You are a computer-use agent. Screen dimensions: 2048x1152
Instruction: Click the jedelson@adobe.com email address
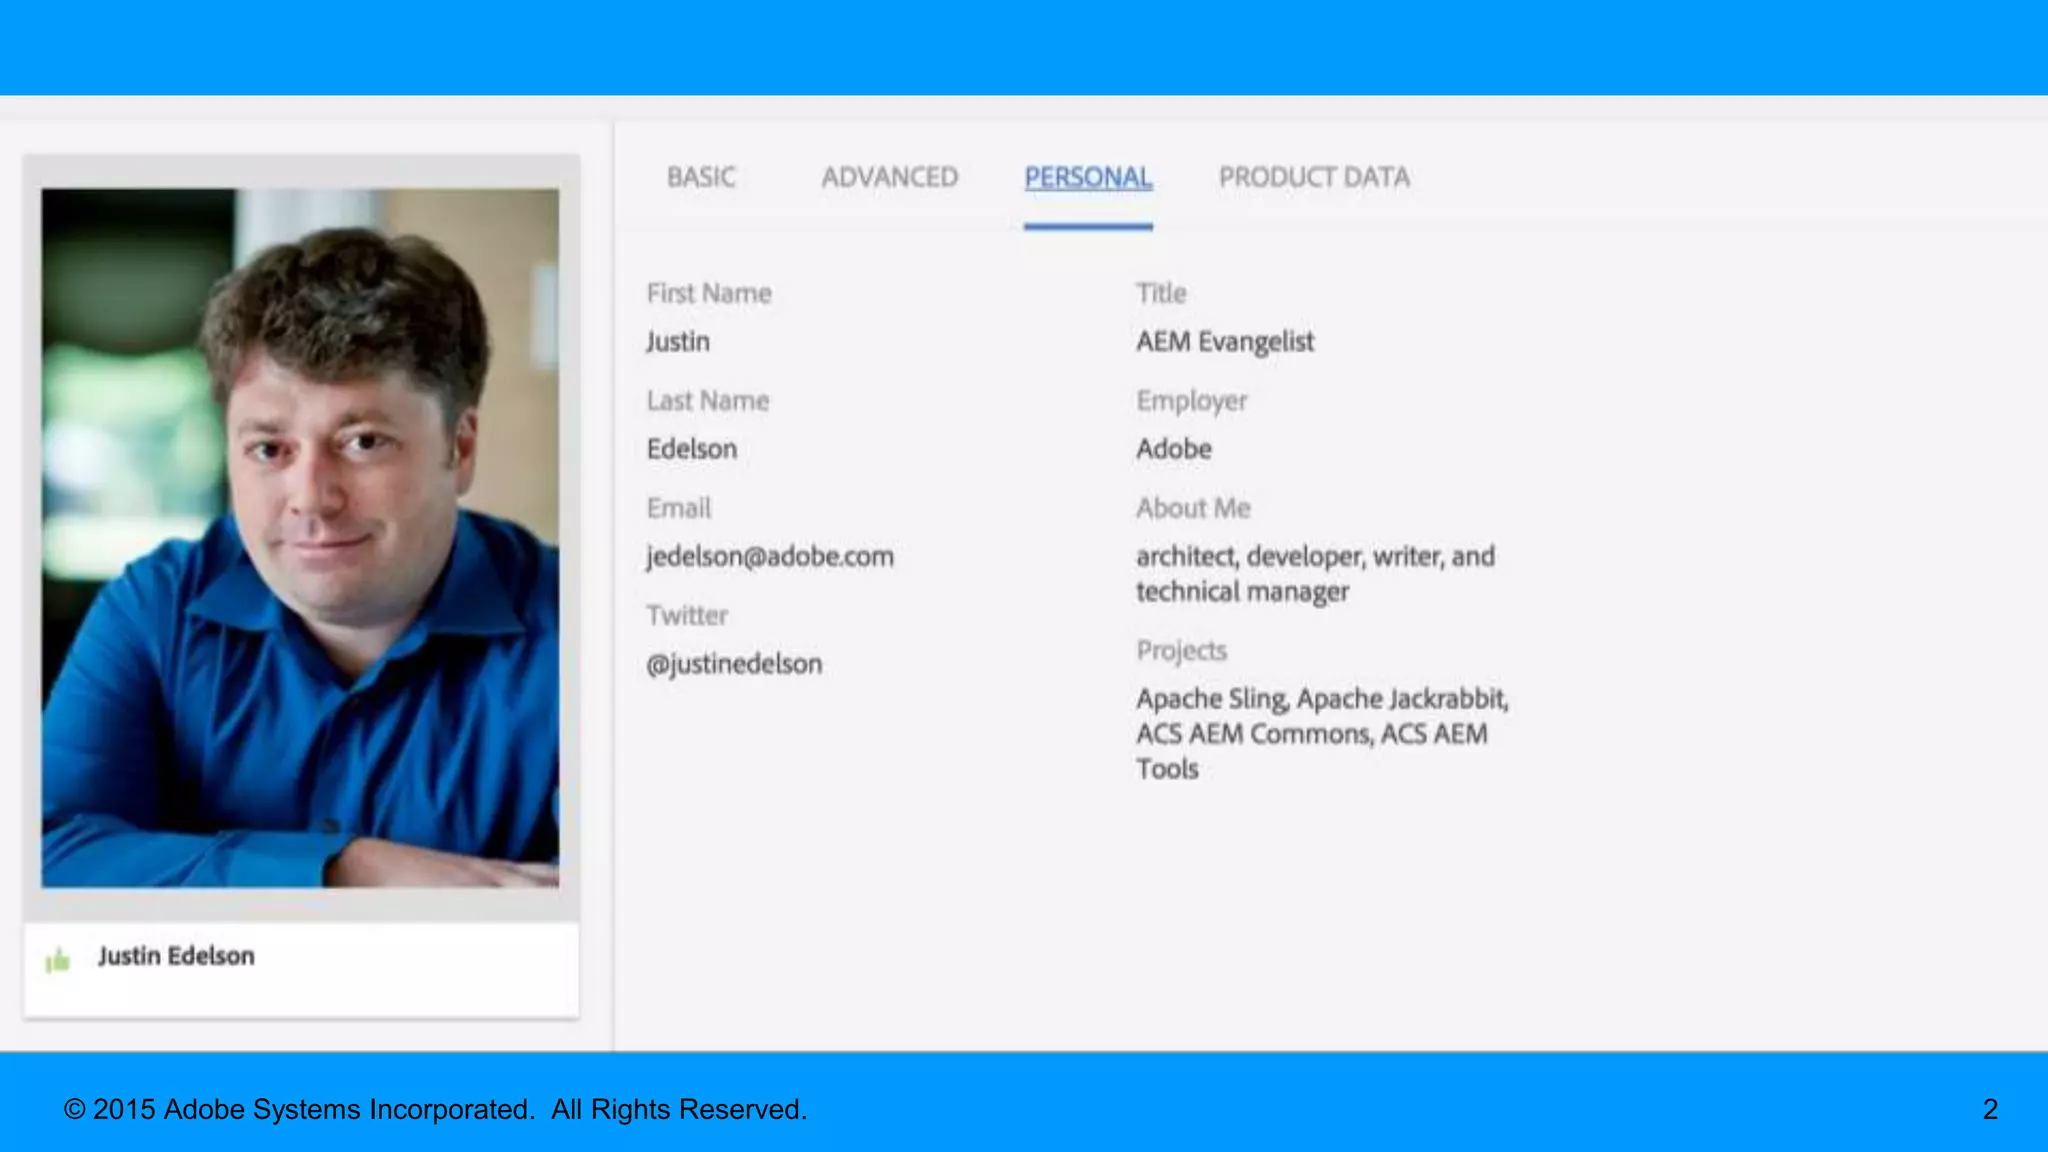click(x=770, y=556)
